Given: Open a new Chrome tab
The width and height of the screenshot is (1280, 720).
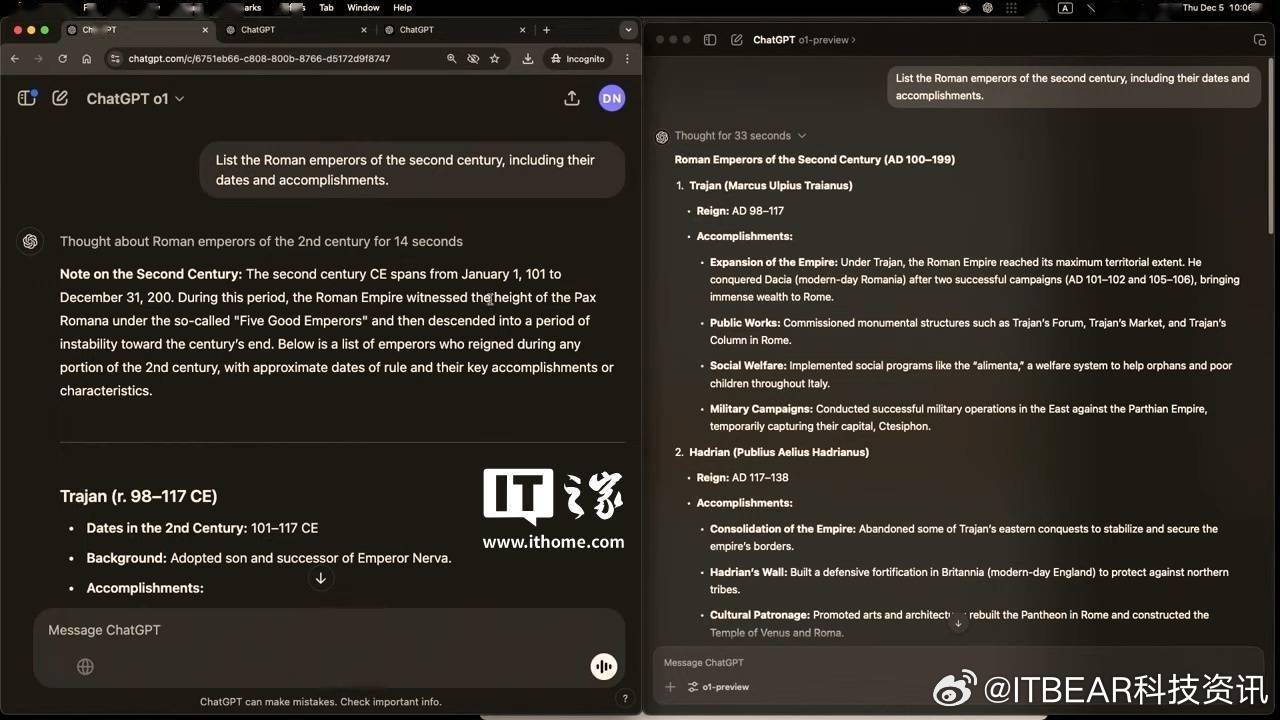Looking at the screenshot, I should [546, 30].
